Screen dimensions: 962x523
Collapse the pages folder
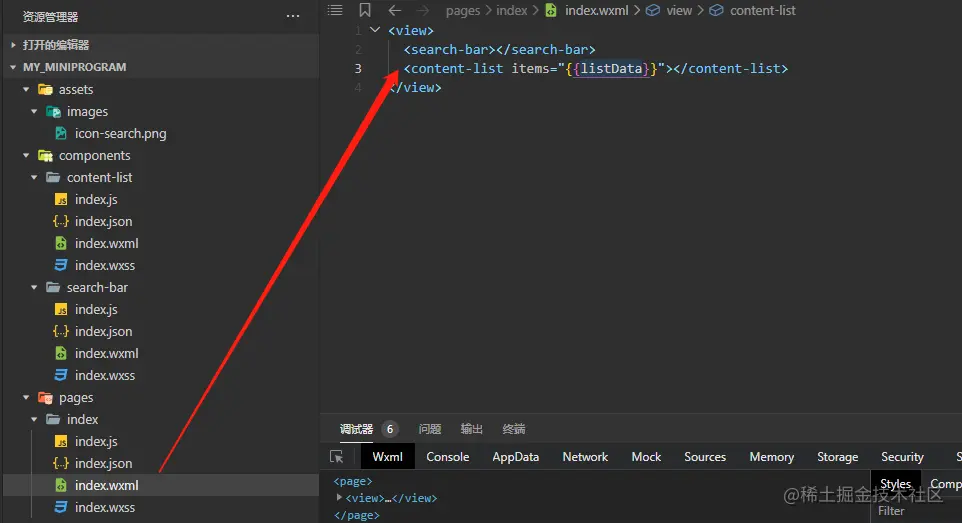pos(26,398)
